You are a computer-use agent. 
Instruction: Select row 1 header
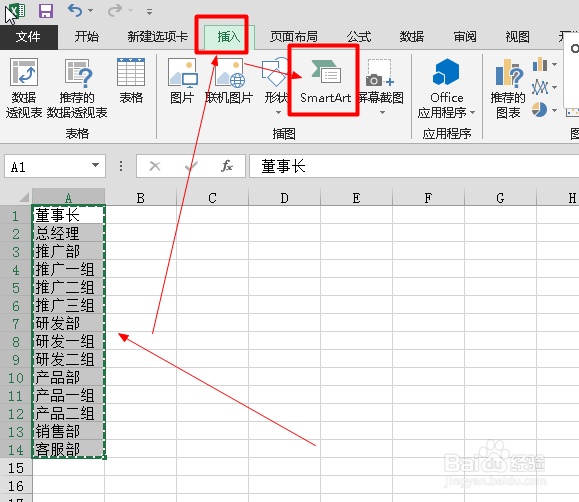click(16, 215)
